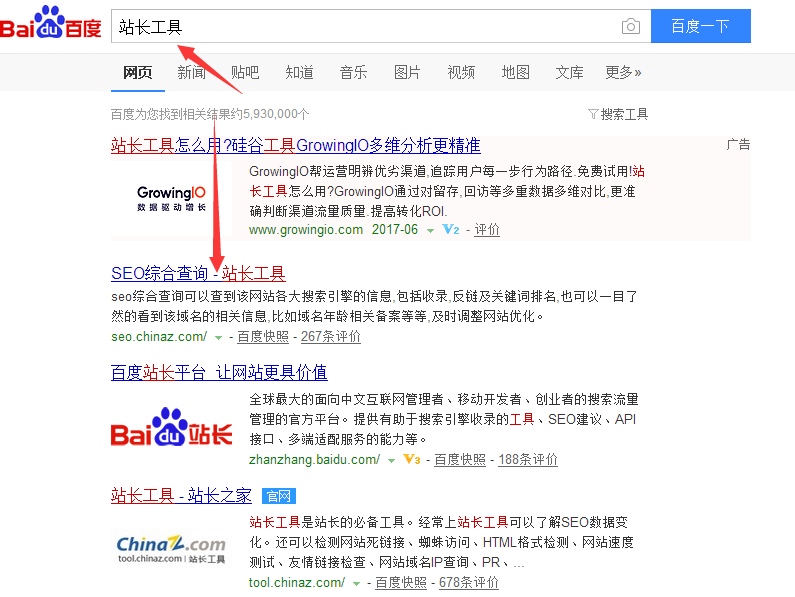Switch to the 新闻 tab

(192, 73)
